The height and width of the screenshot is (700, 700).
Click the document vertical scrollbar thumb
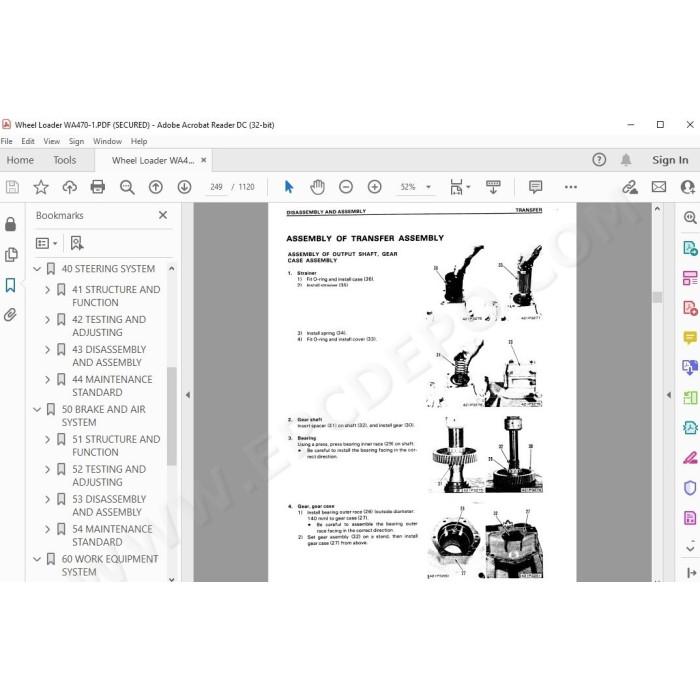(x=657, y=297)
